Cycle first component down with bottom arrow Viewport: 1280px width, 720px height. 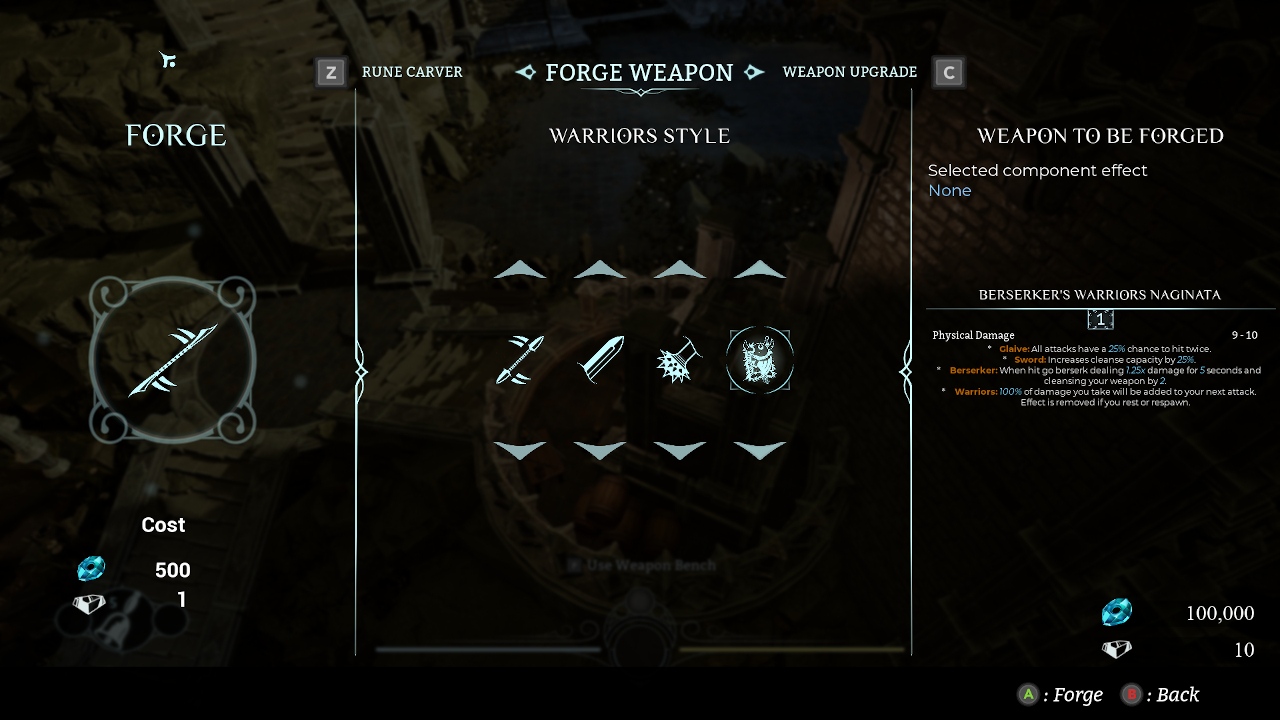tap(520, 451)
